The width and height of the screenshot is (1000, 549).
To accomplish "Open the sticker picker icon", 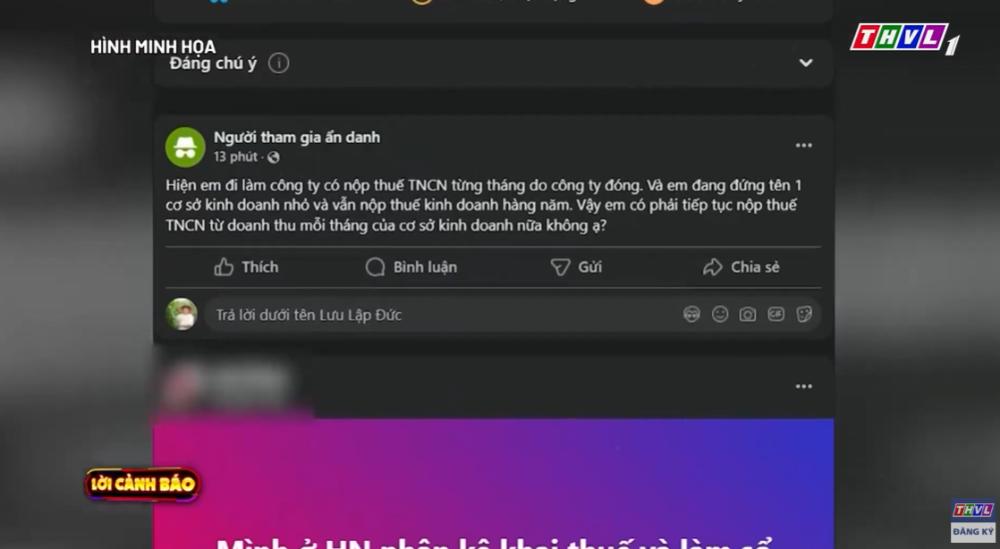I will 804,314.
